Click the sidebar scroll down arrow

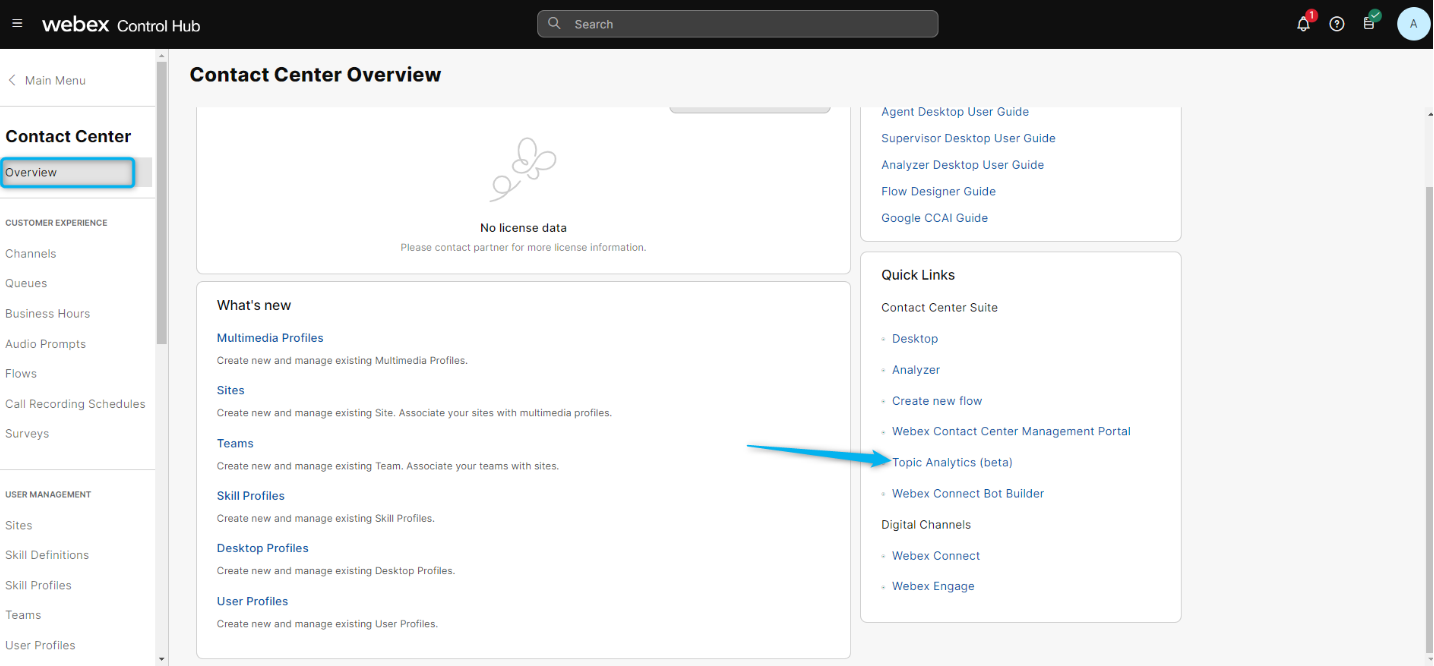tap(162, 658)
